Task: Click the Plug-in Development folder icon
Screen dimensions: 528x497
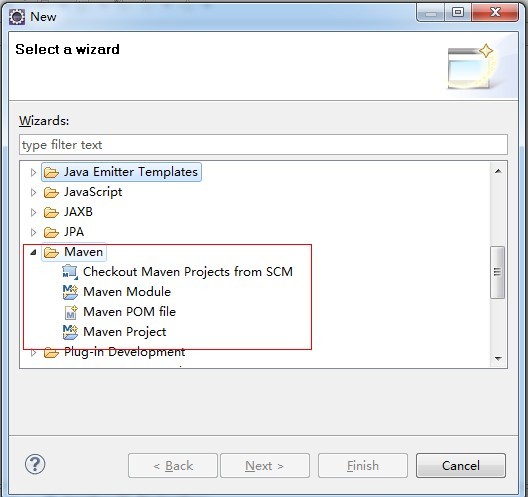Action: pos(51,353)
